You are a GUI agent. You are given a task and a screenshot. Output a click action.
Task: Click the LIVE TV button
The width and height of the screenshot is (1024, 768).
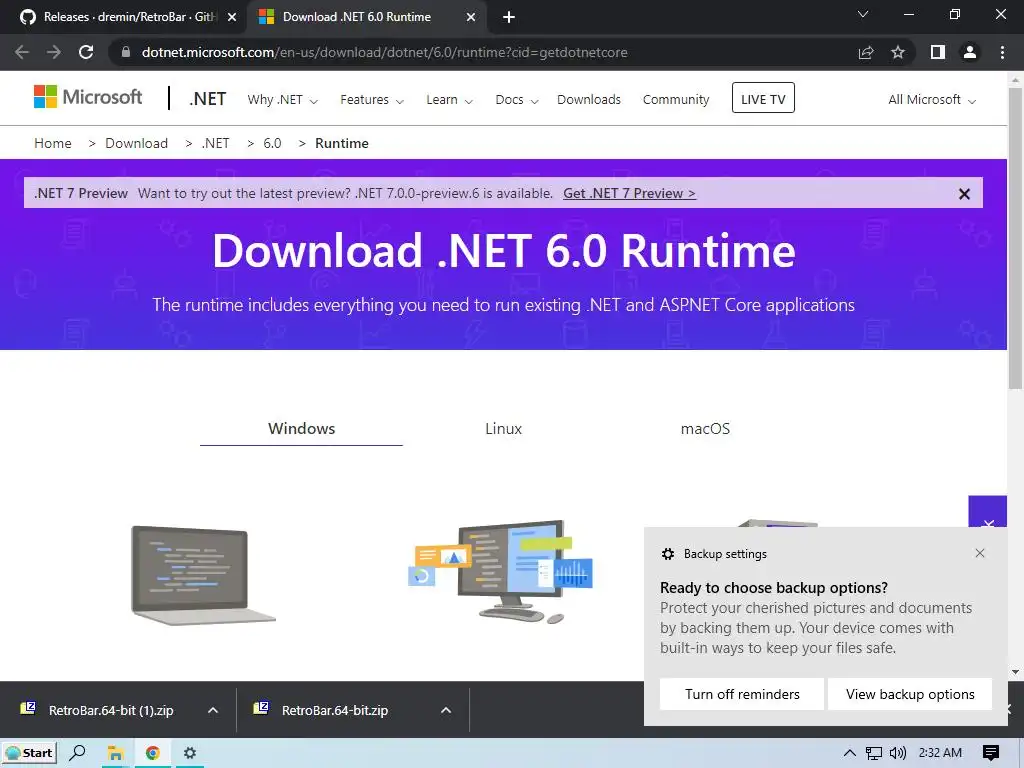pyautogui.click(x=763, y=98)
